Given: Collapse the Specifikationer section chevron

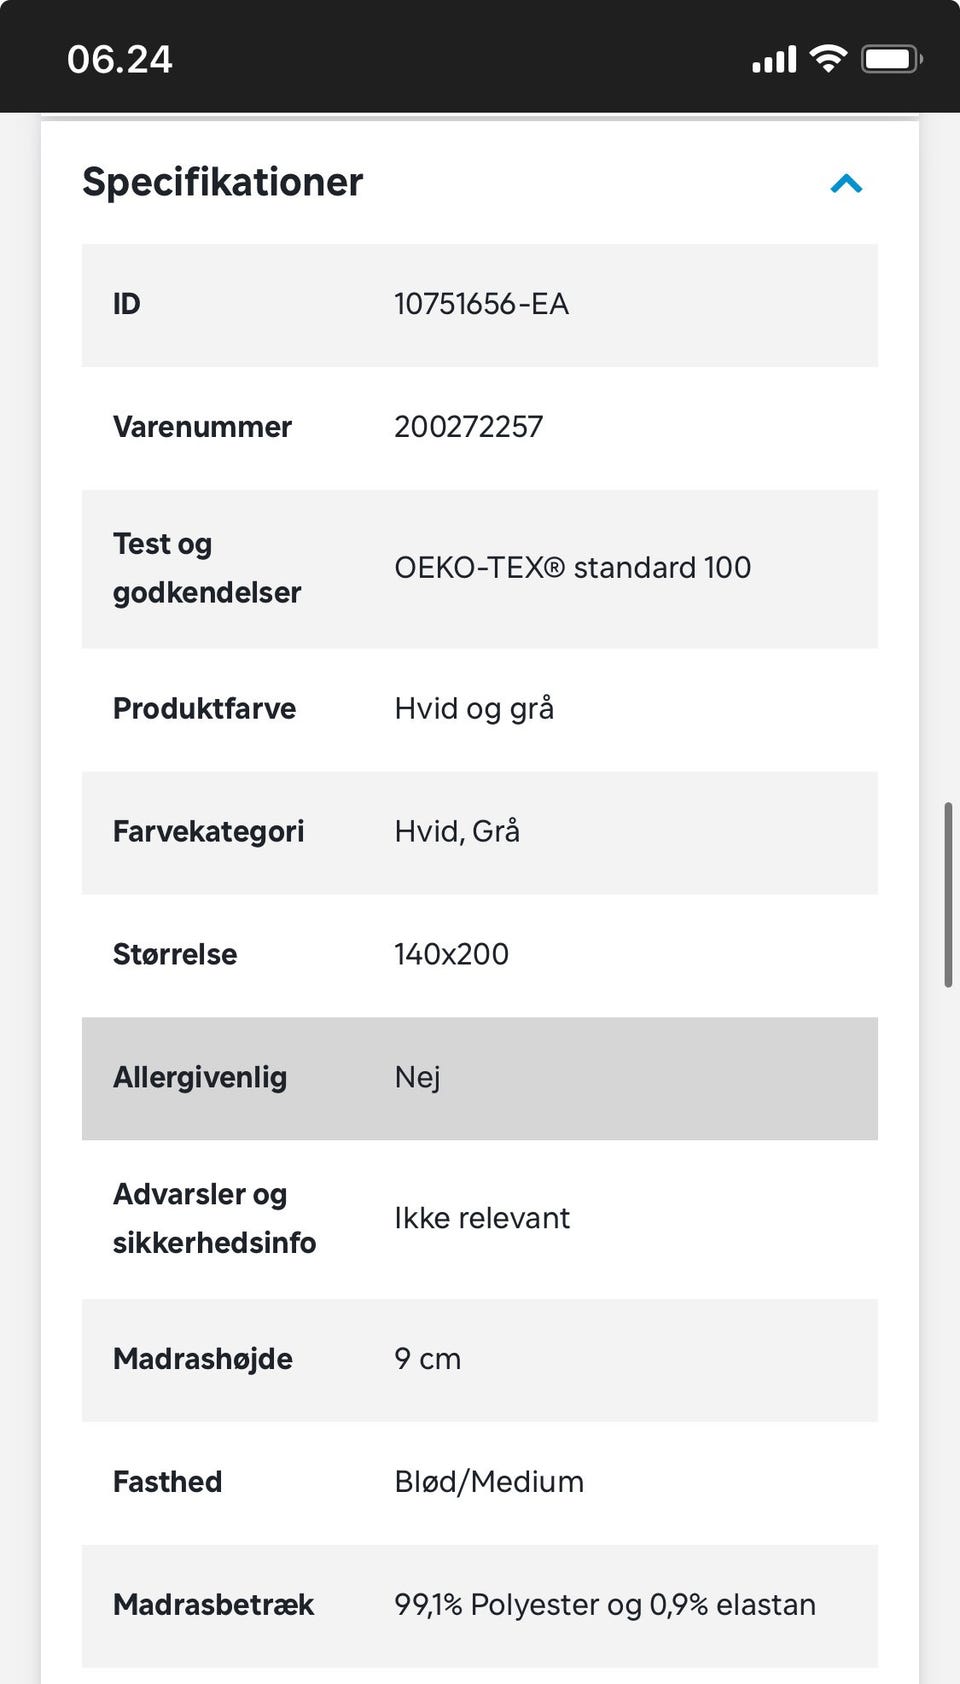Looking at the screenshot, I should [846, 184].
